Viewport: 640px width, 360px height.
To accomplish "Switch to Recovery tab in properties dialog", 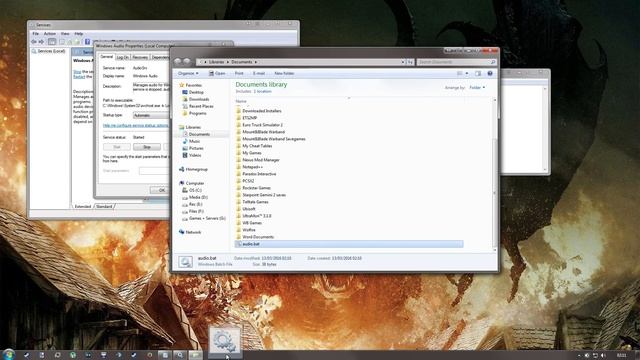I will (x=140, y=57).
